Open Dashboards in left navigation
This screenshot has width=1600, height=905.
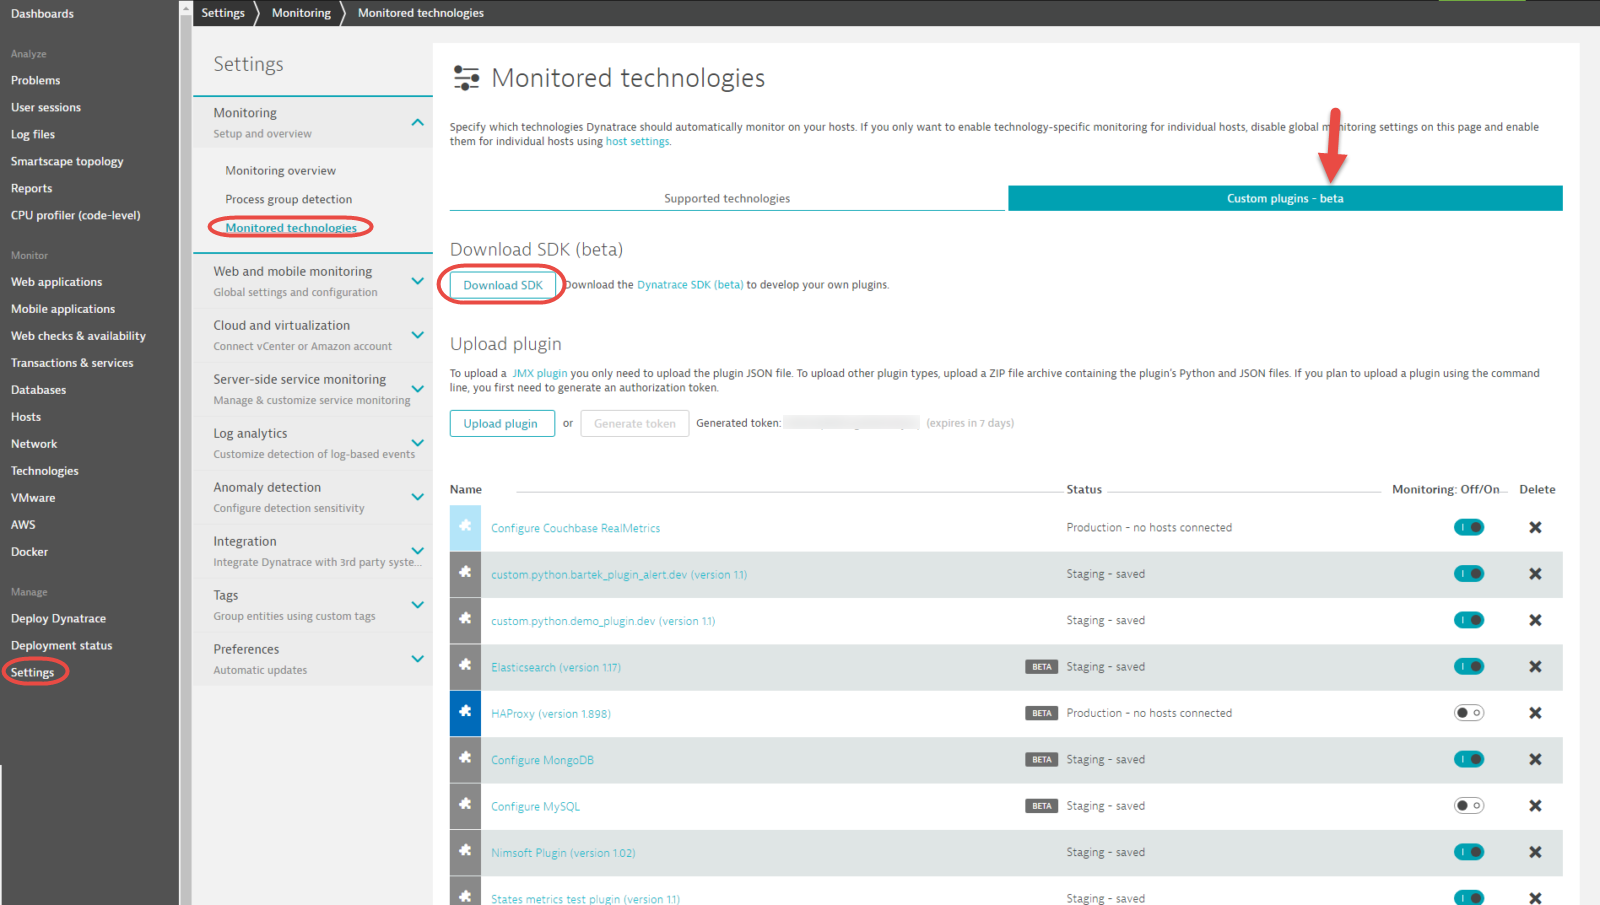(42, 14)
